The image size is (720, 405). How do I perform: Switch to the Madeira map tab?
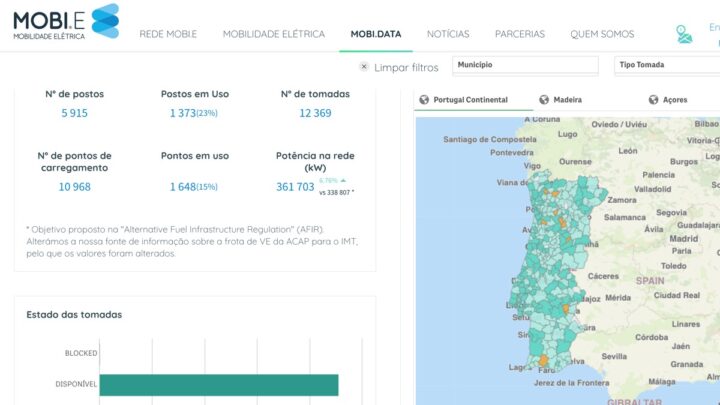[566, 100]
